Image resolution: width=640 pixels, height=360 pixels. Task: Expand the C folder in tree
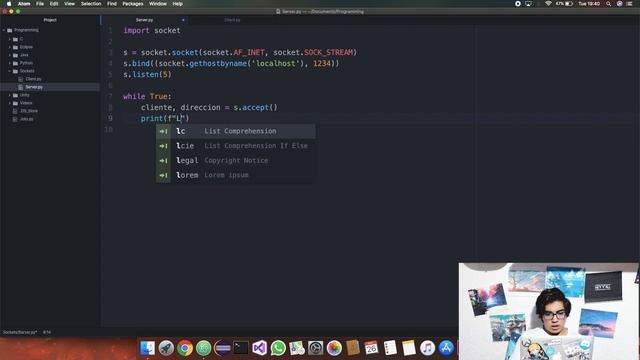(x=10, y=39)
